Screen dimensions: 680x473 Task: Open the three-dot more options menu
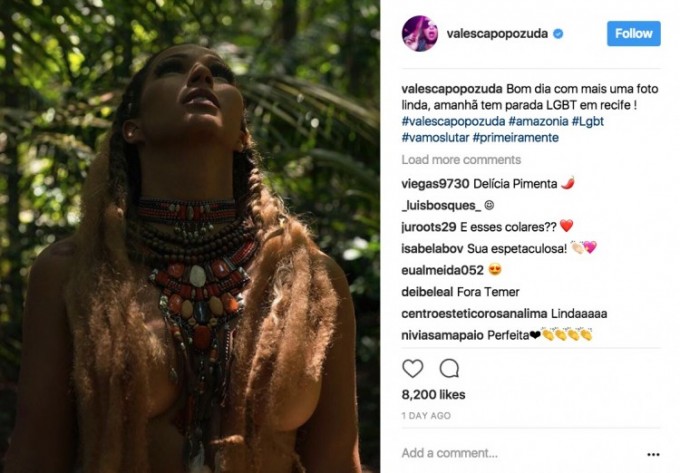tap(653, 453)
